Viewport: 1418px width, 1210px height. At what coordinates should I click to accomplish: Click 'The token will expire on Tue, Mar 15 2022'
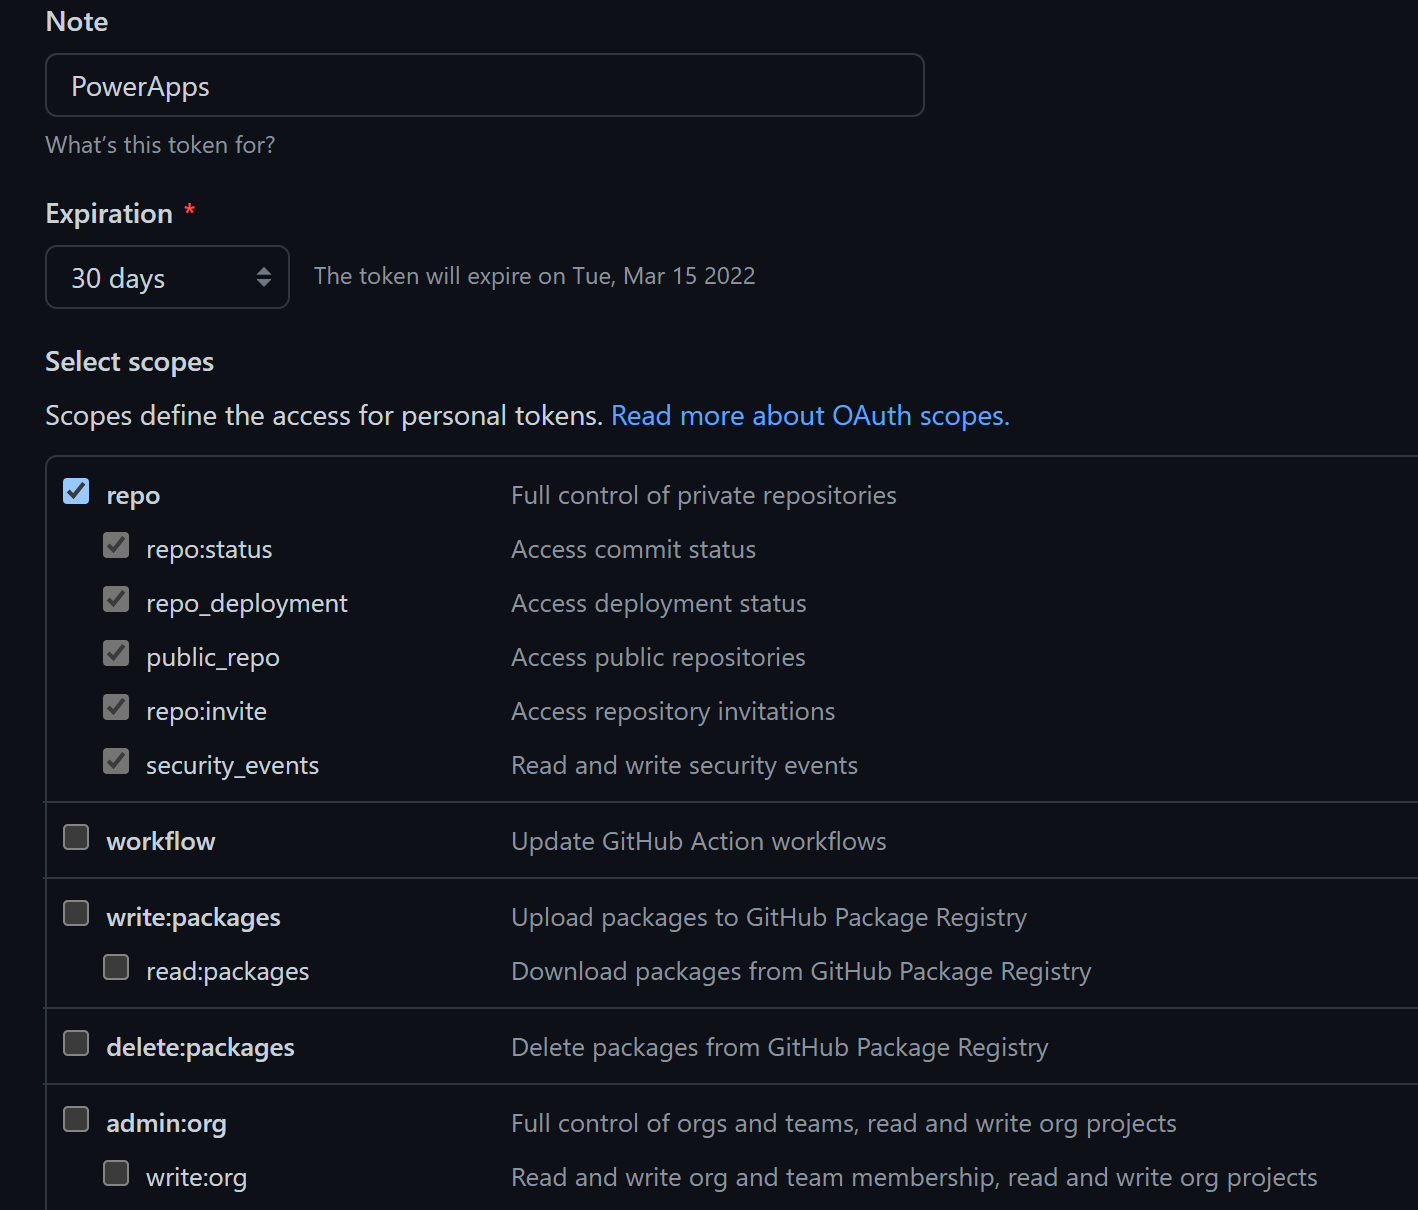(535, 276)
